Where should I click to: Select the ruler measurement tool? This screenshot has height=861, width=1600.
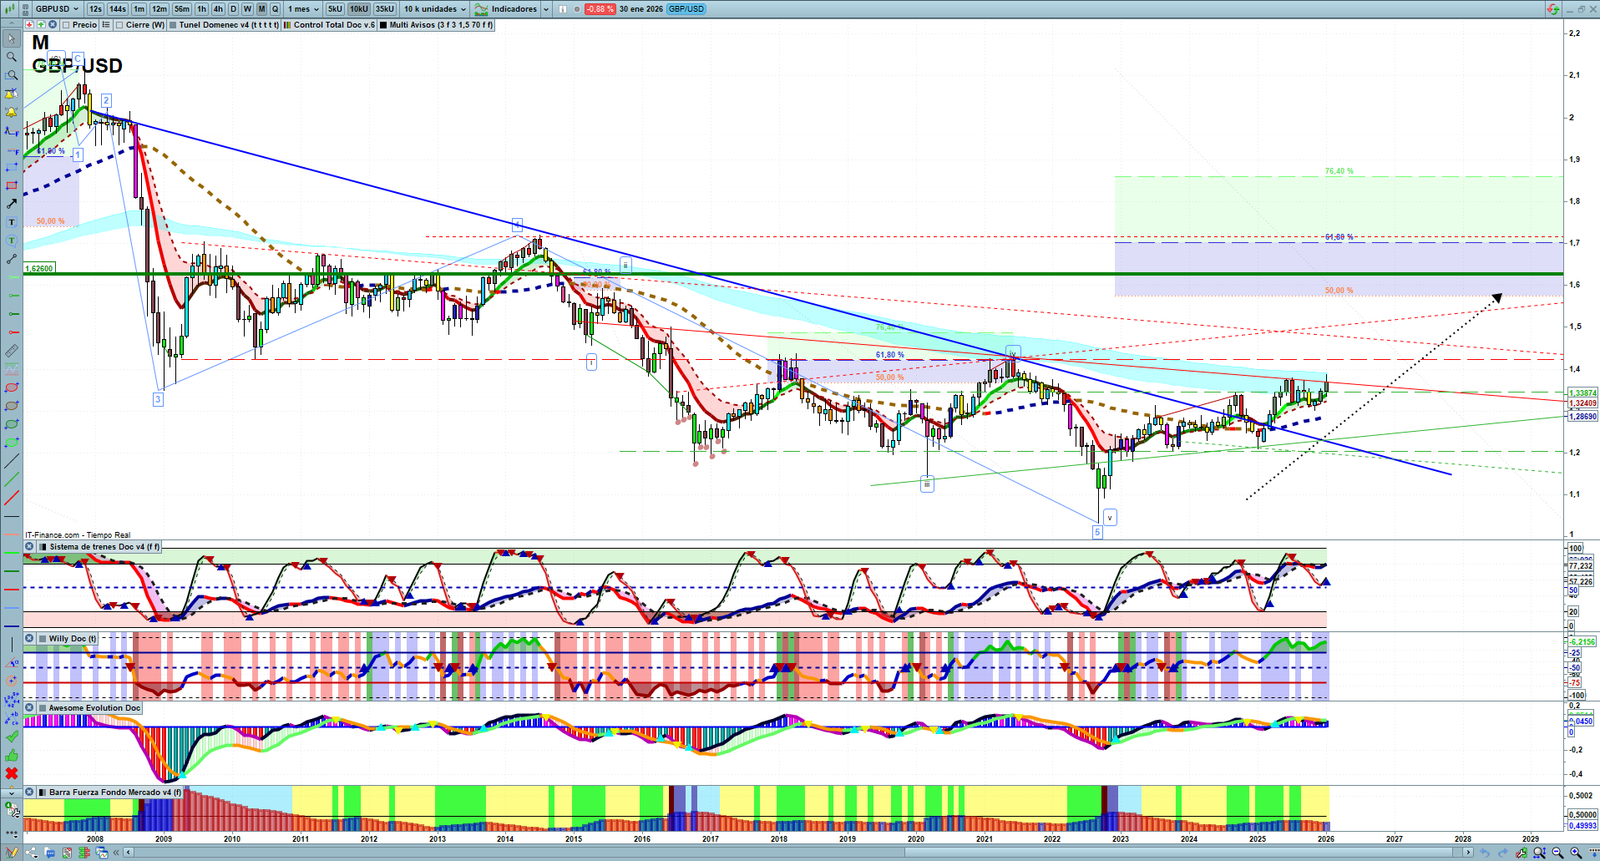[x=11, y=351]
